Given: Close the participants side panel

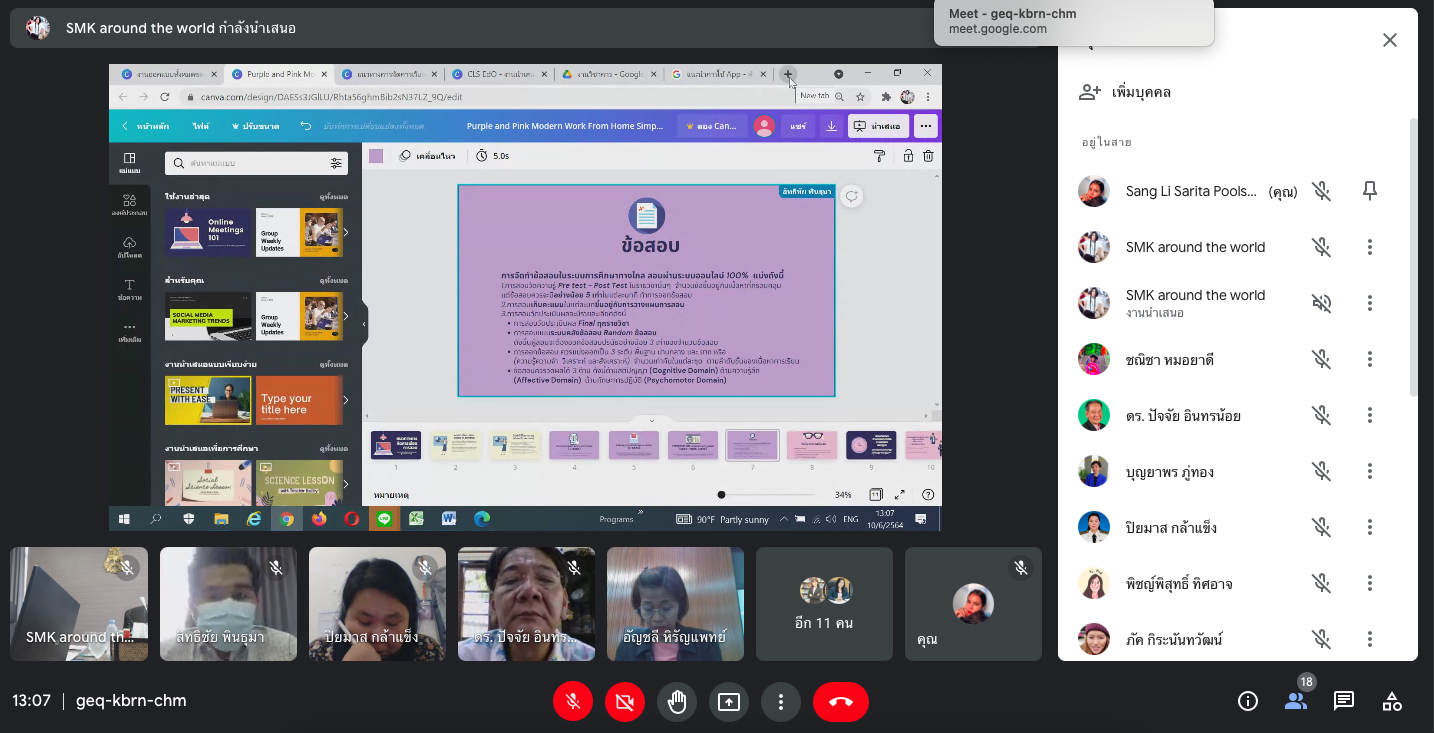Looking at the screenshot, I should tap(1389, 40).
